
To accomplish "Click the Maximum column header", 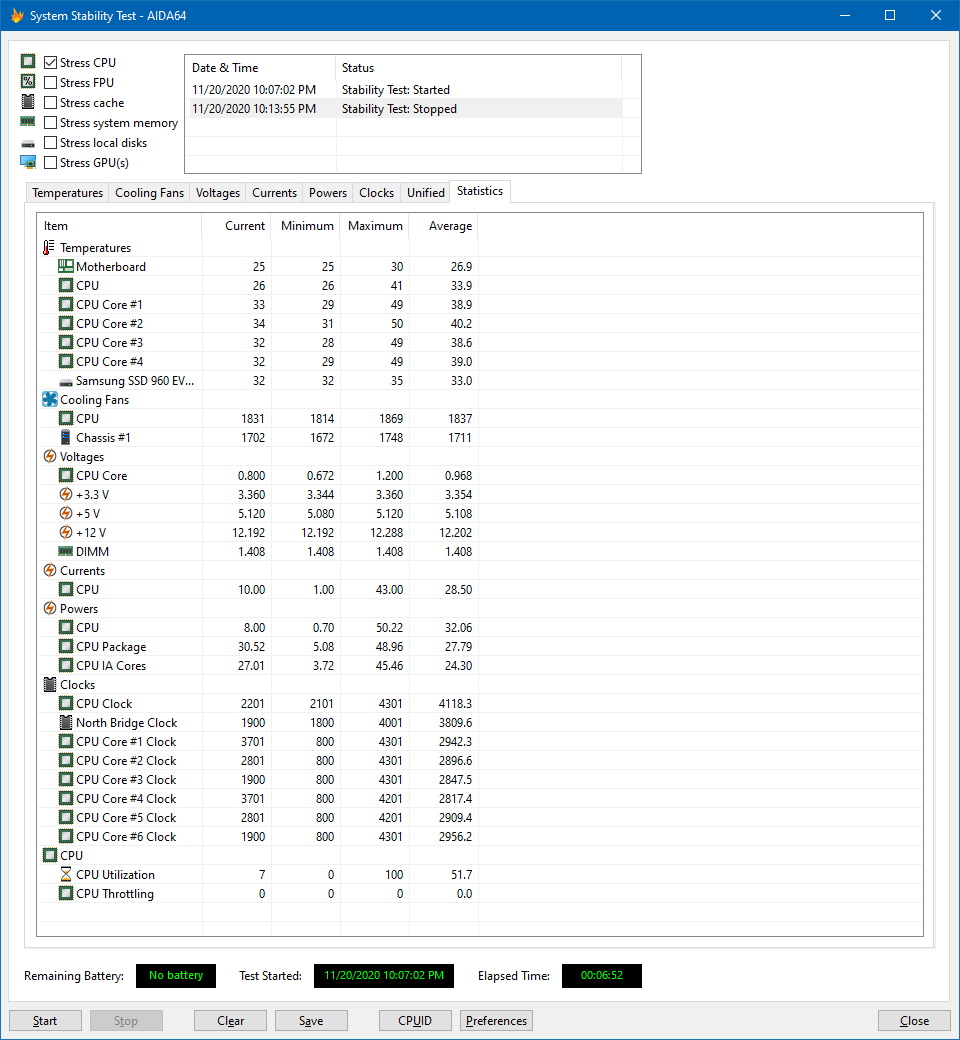I will click(375, 226).
